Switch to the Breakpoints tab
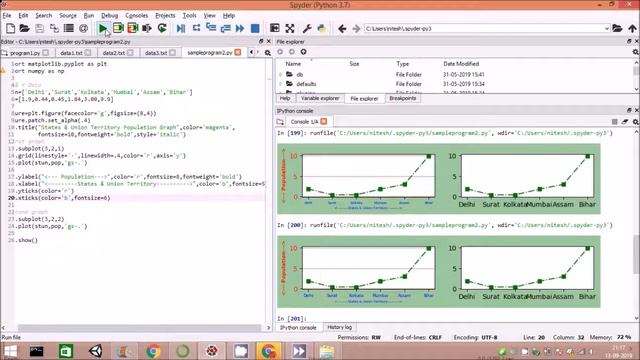 402,98
